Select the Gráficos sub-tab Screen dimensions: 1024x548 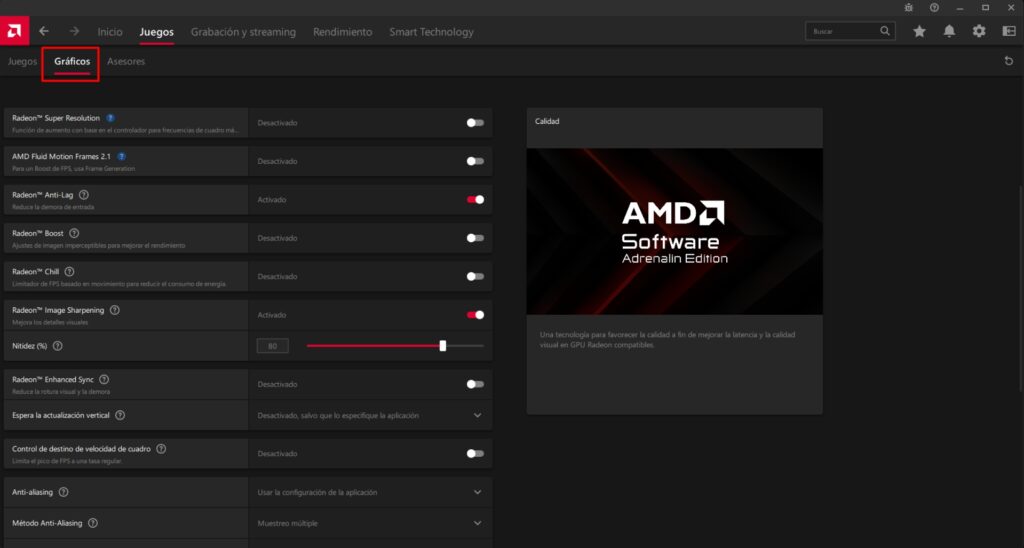click(72, 61)
